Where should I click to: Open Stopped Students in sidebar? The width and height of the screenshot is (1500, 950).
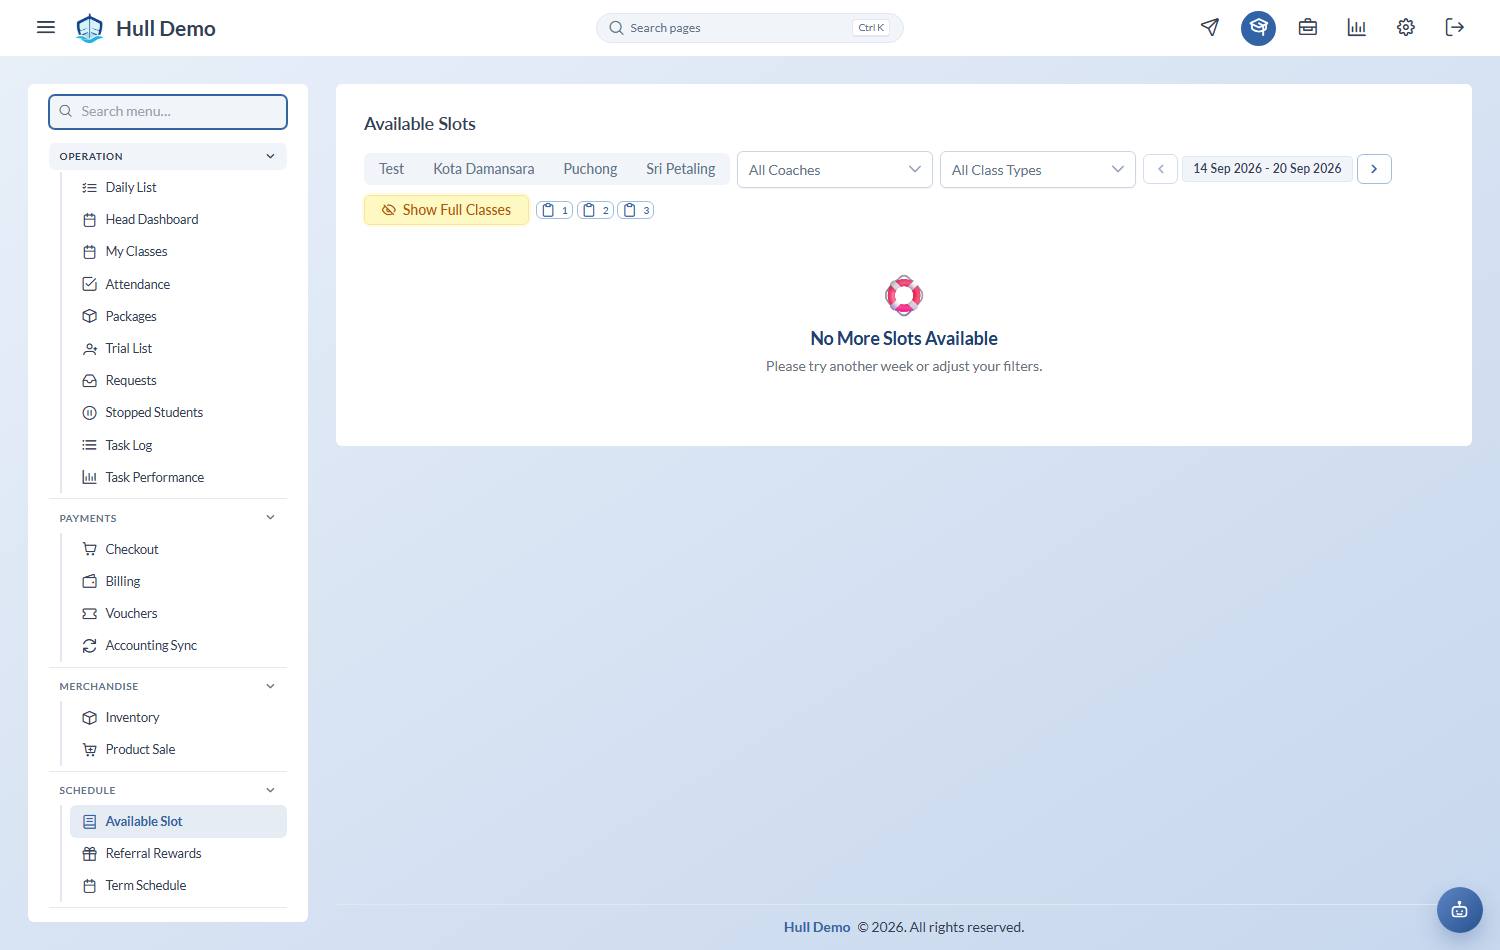pyautogui.click(x=178, y=412)
